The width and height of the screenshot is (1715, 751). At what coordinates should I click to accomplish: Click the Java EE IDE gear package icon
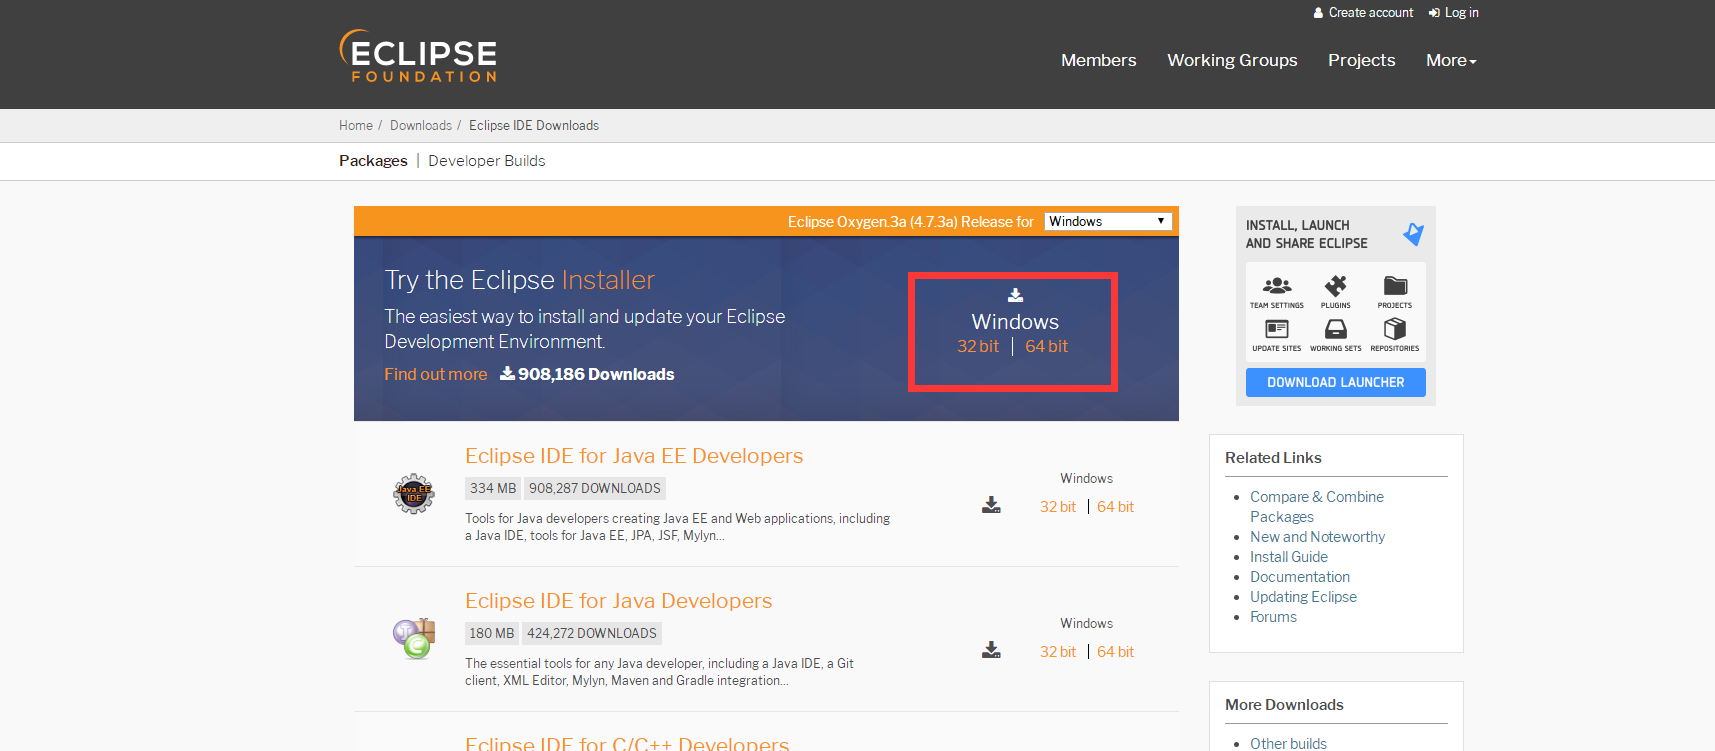tap(414, 493)
